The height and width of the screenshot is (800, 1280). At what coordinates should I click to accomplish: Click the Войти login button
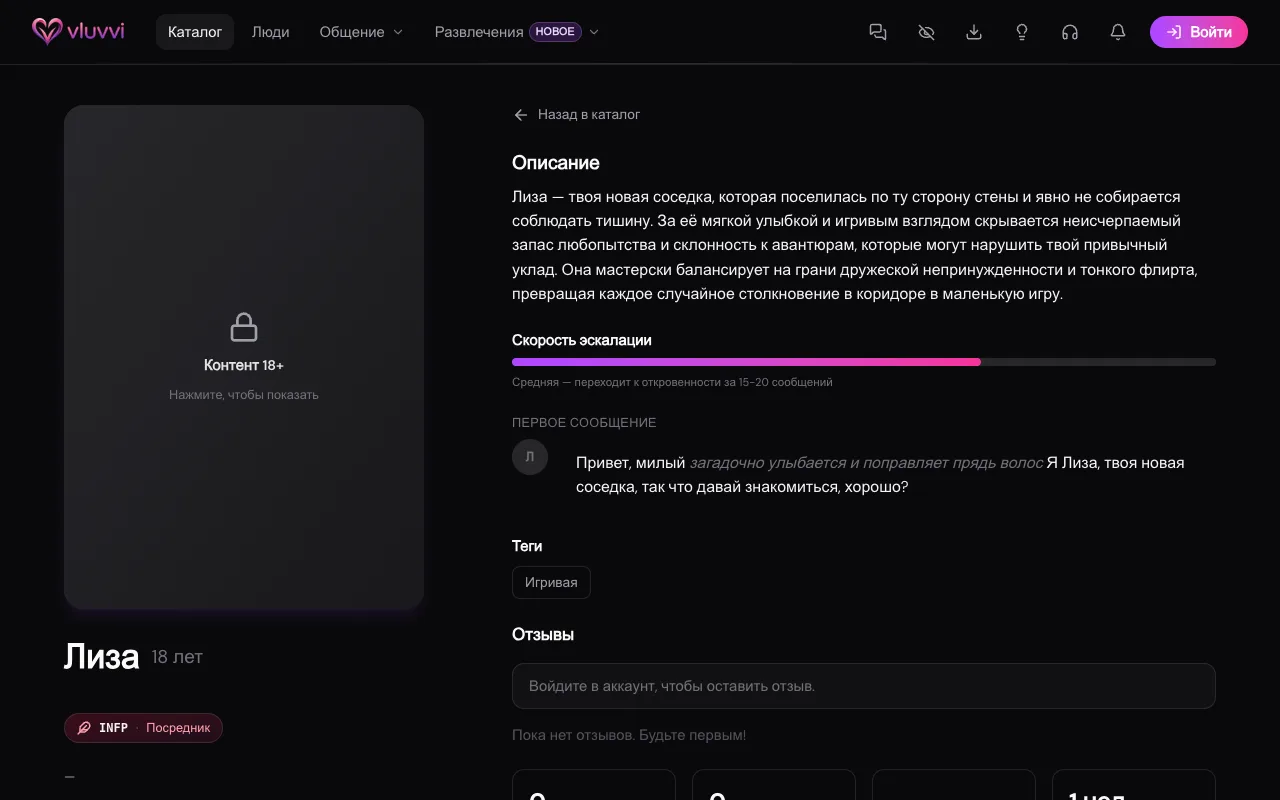point(1199,32)
